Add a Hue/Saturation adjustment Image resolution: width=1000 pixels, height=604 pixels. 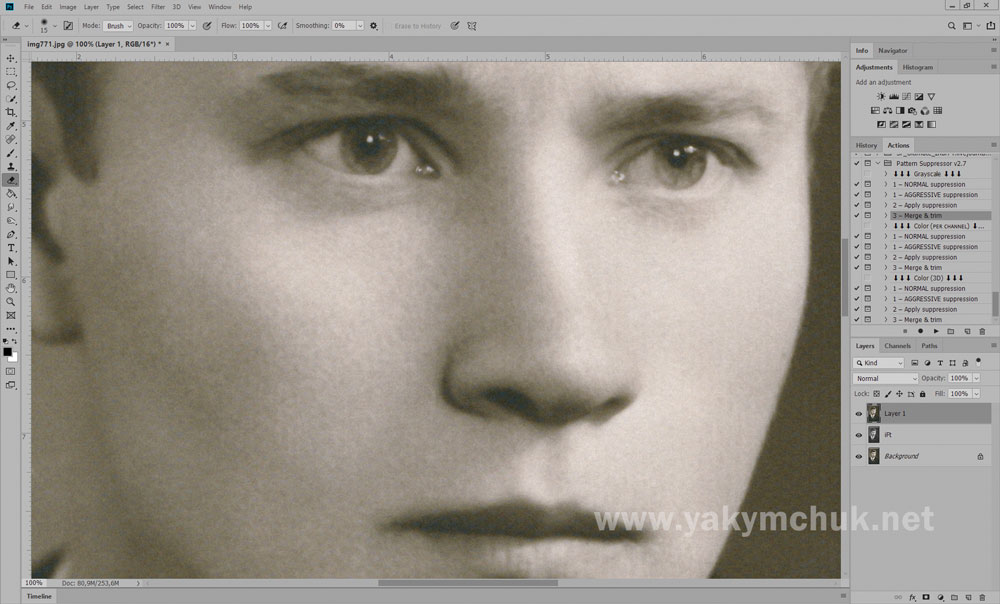[x=875, y=110]
